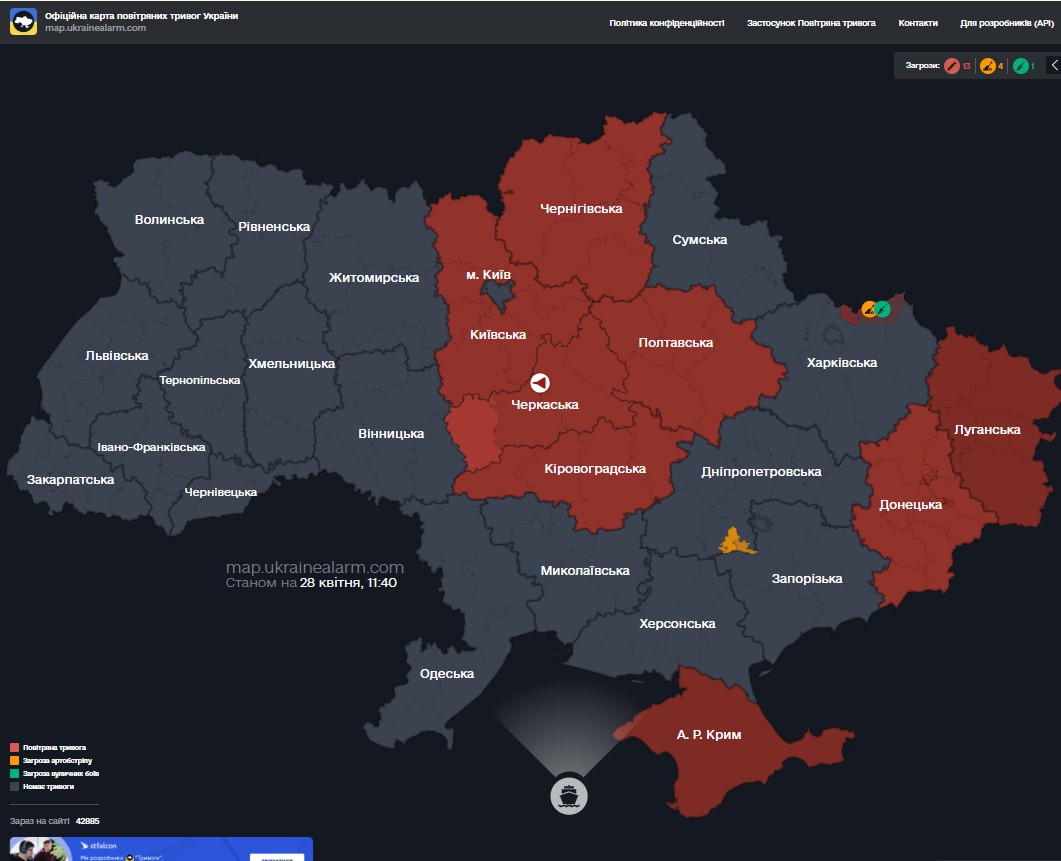
Task: Click the green rifle marker in Харківська region
Action: 883,309
